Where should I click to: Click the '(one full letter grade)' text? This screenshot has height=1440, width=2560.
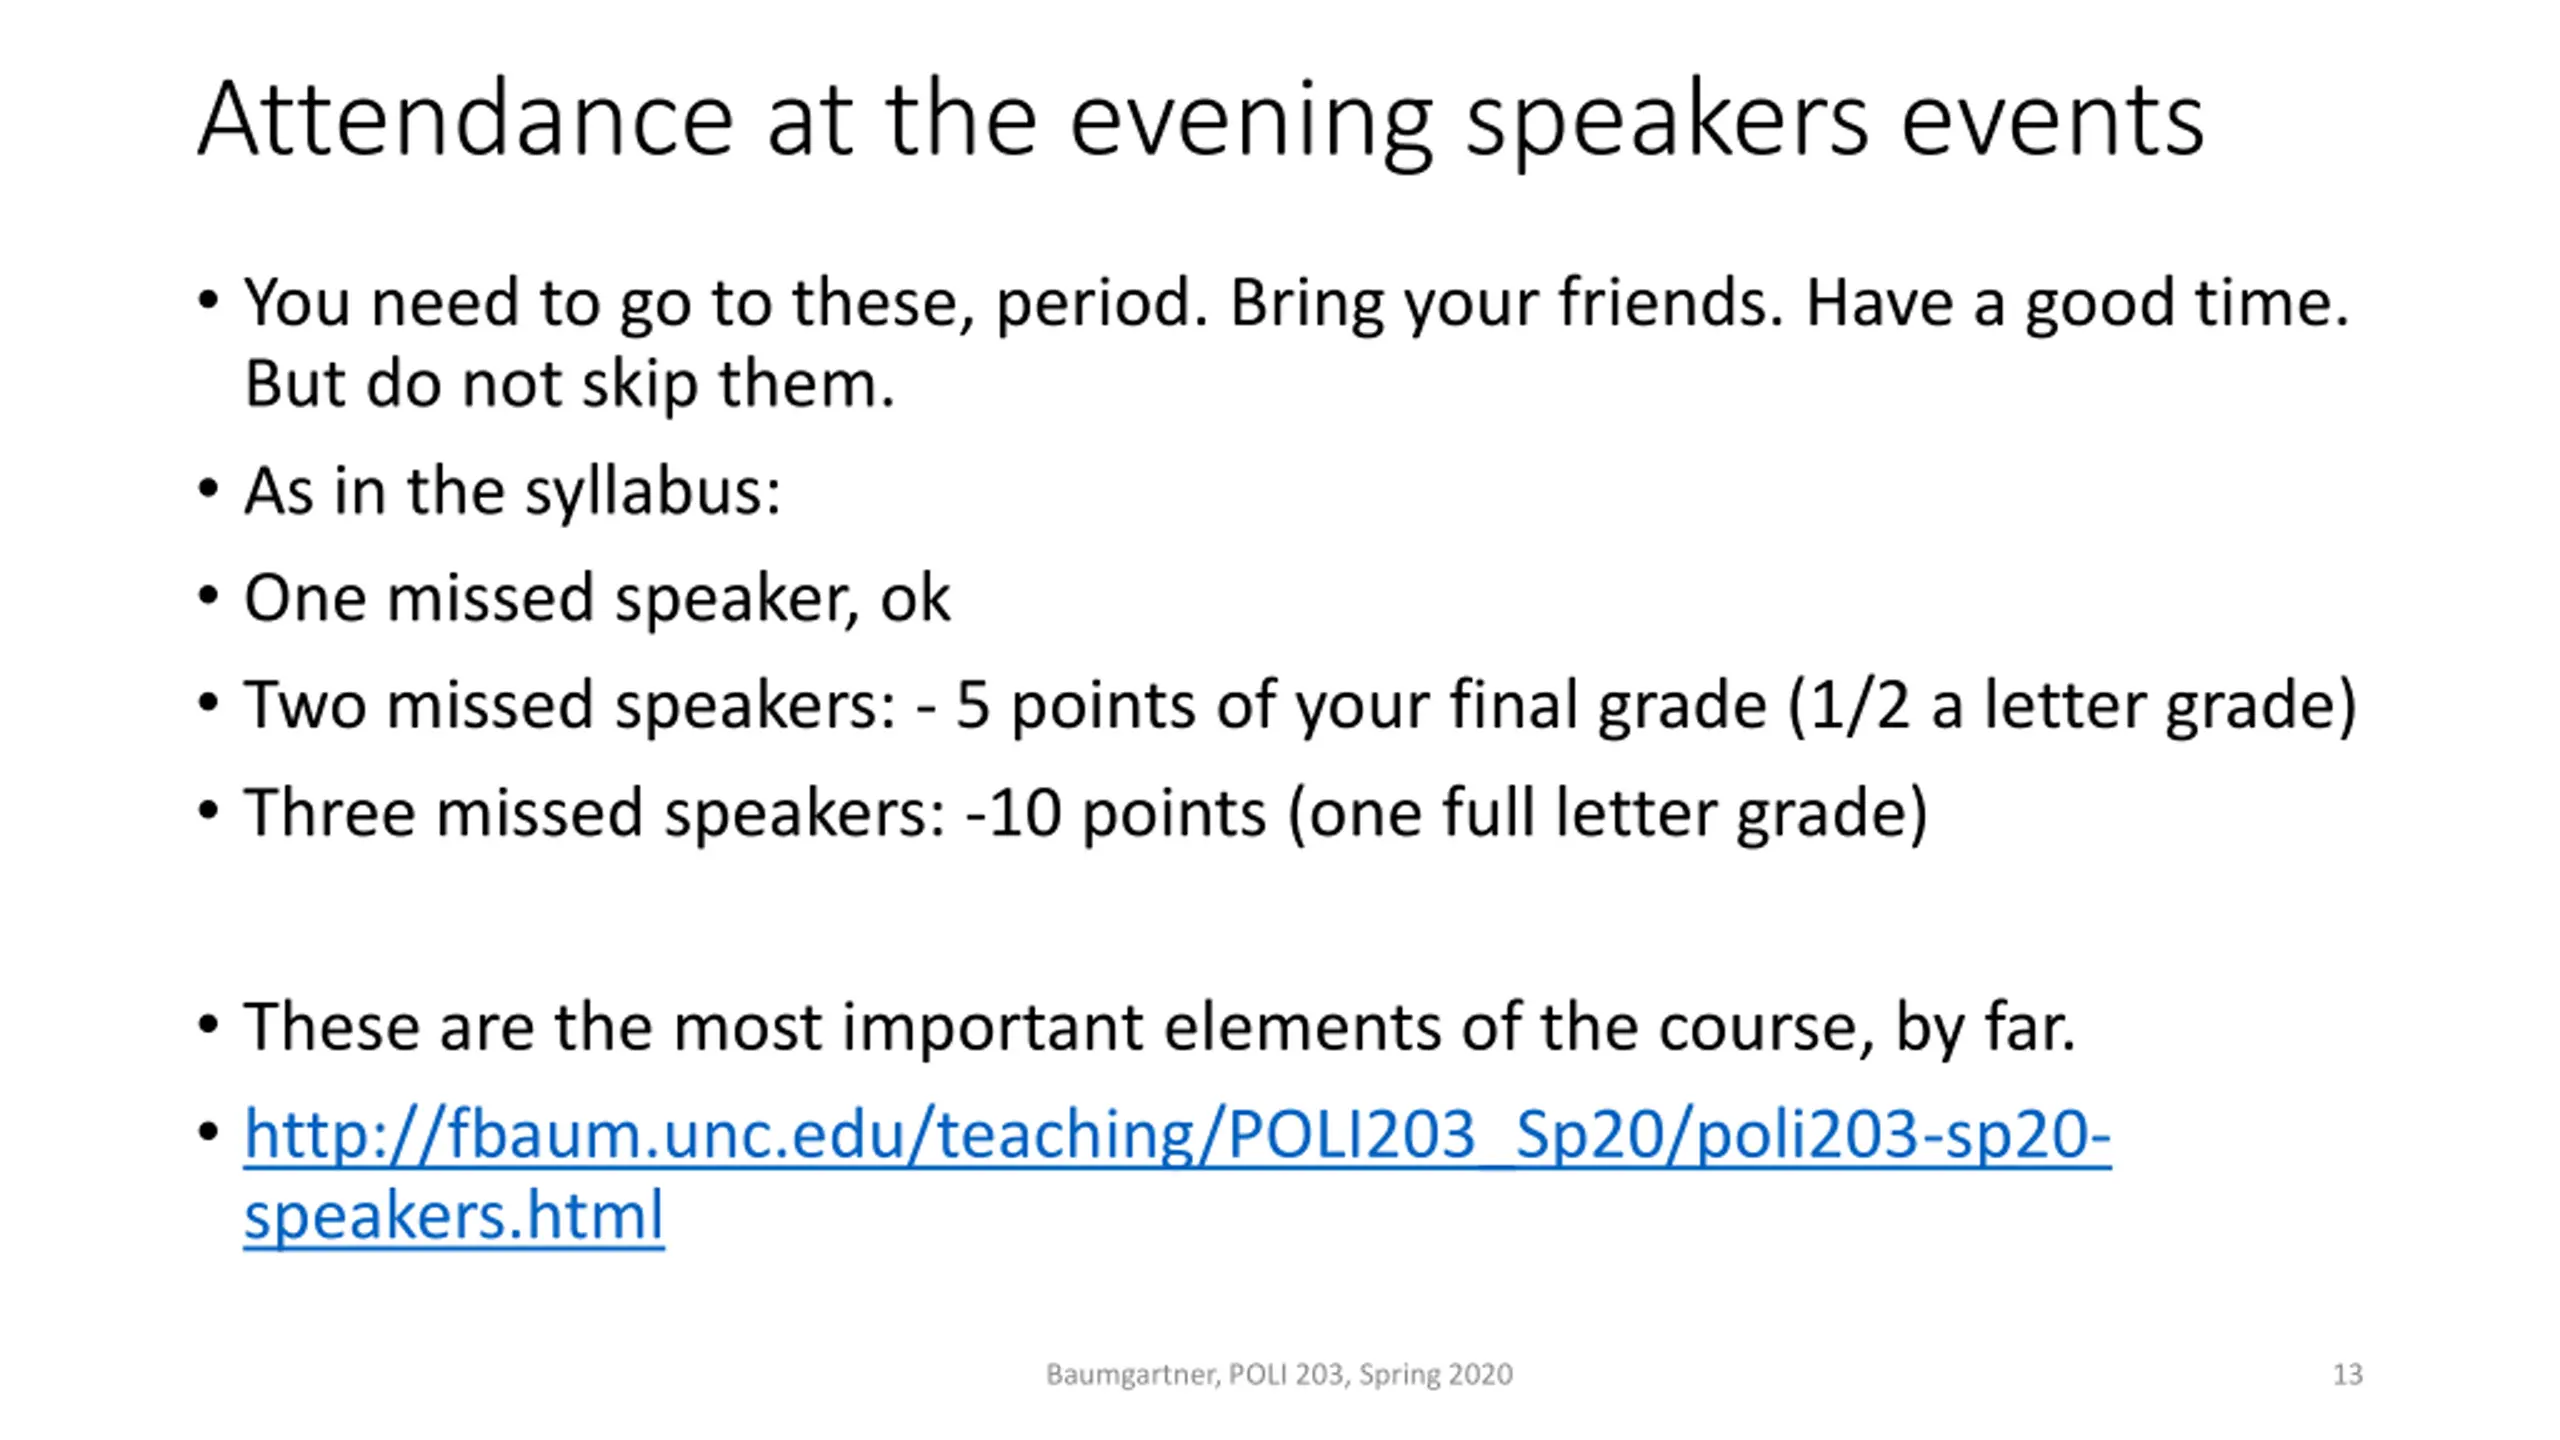[x=1608, y=813]
